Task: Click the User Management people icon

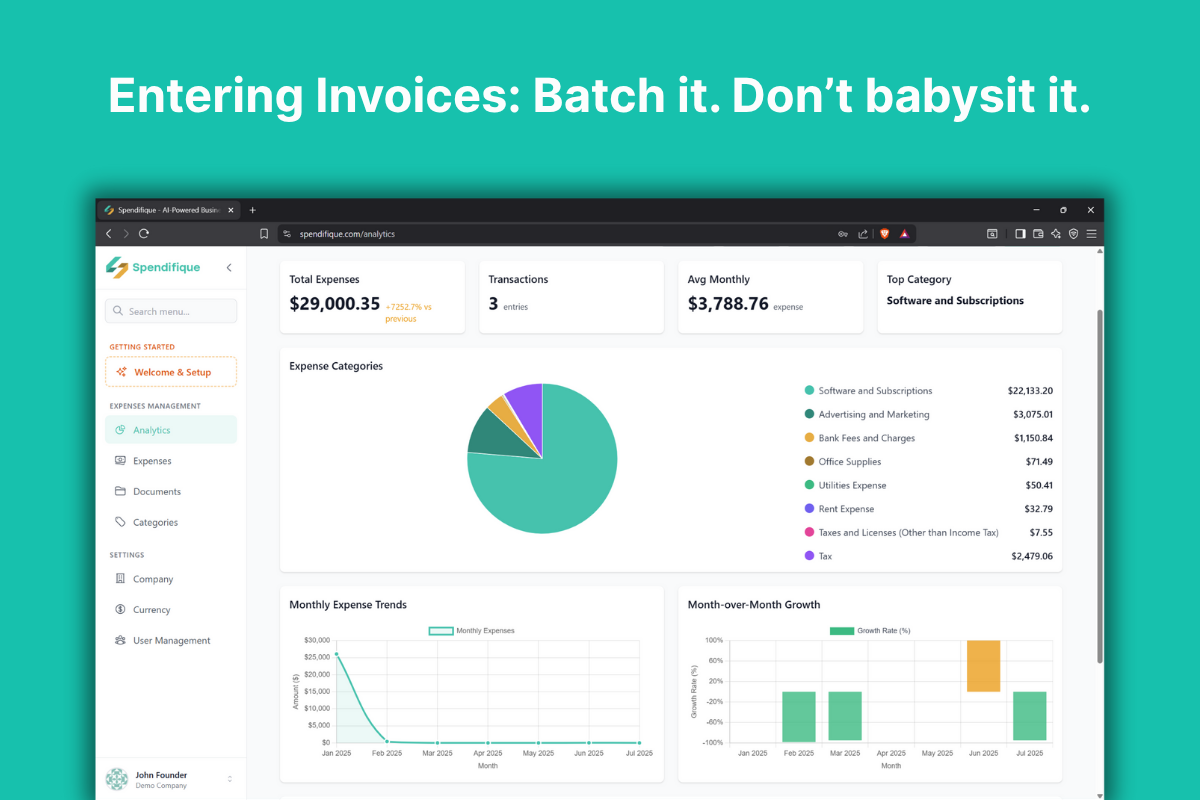Action: (120, 640)
